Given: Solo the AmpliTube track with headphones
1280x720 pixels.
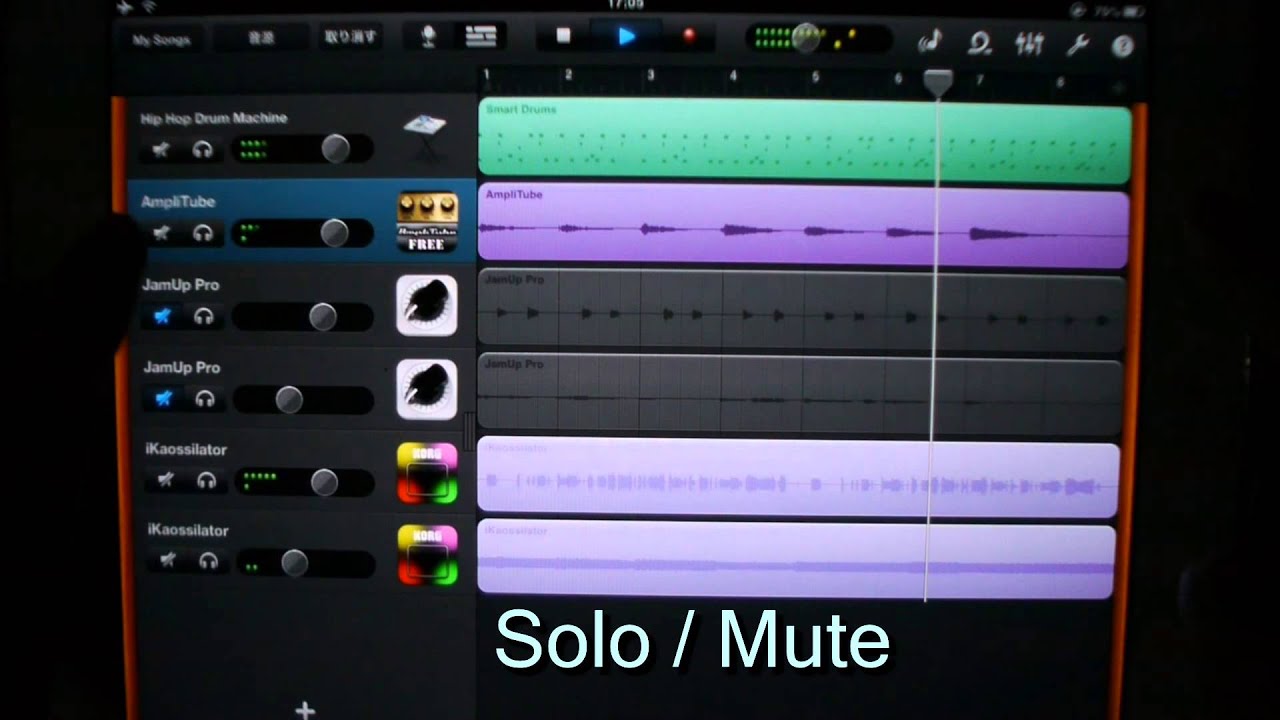Looking at the screenshot, I should click(x=204, y=233).
